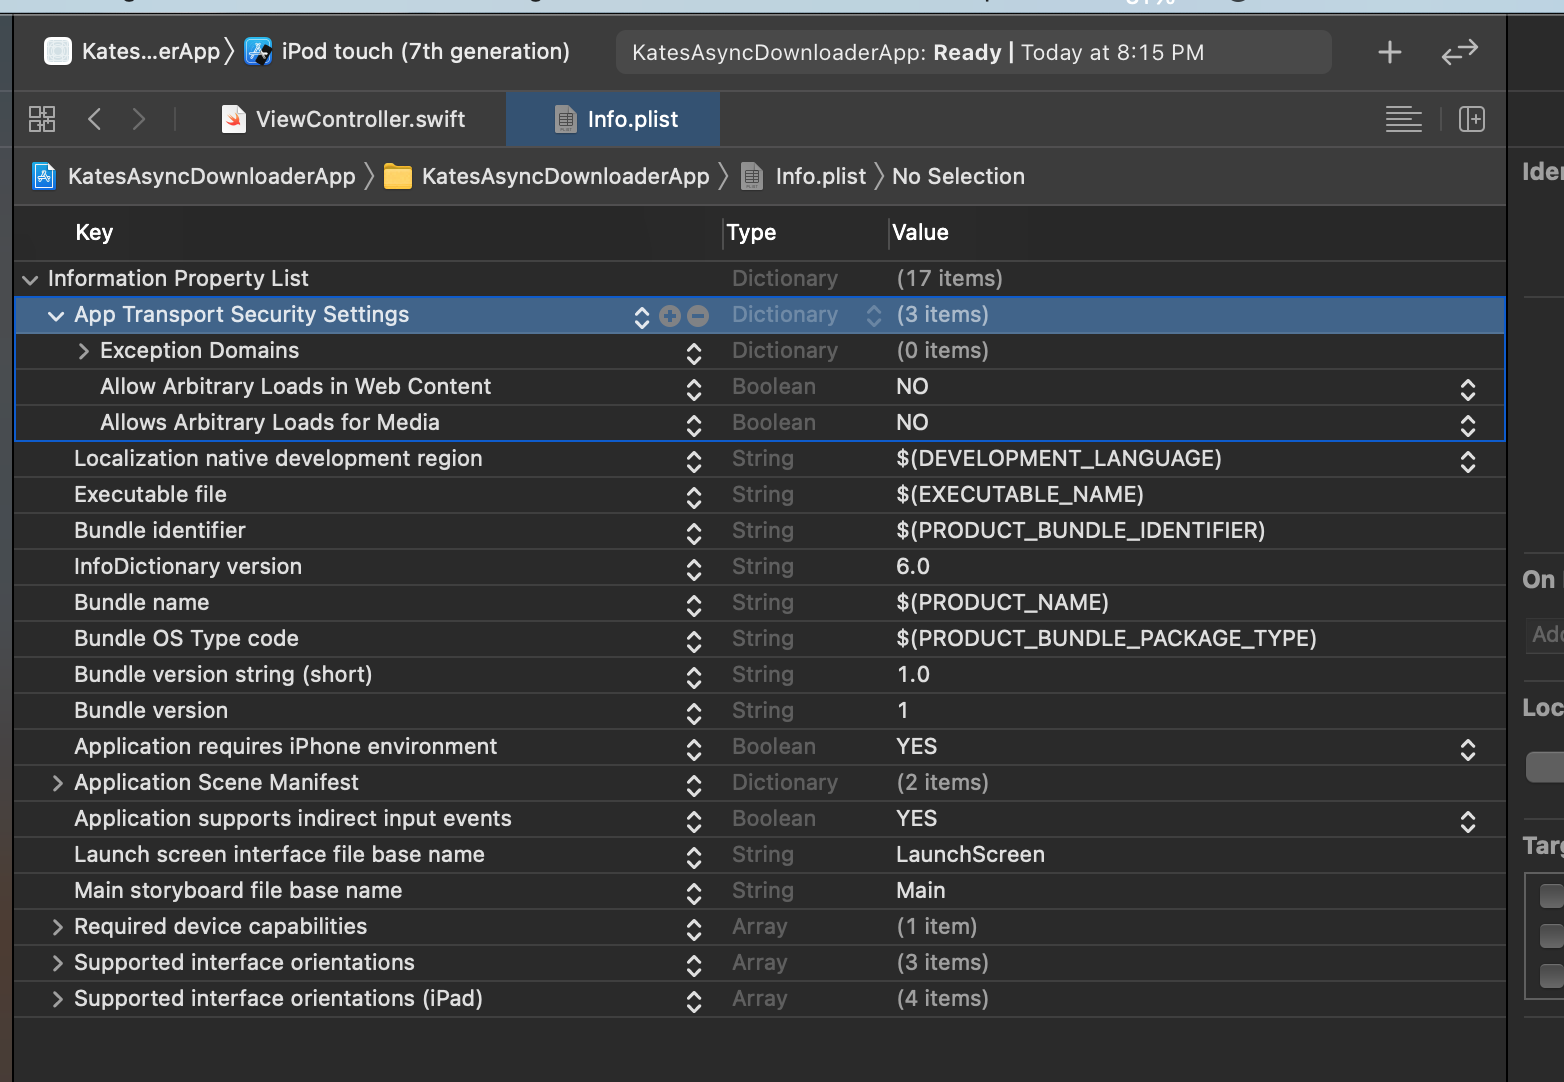The height and width of the screenshot is (1082, 1564).
Task: Collapse App Transport Security Settings
Action: (x=56, y=316)
